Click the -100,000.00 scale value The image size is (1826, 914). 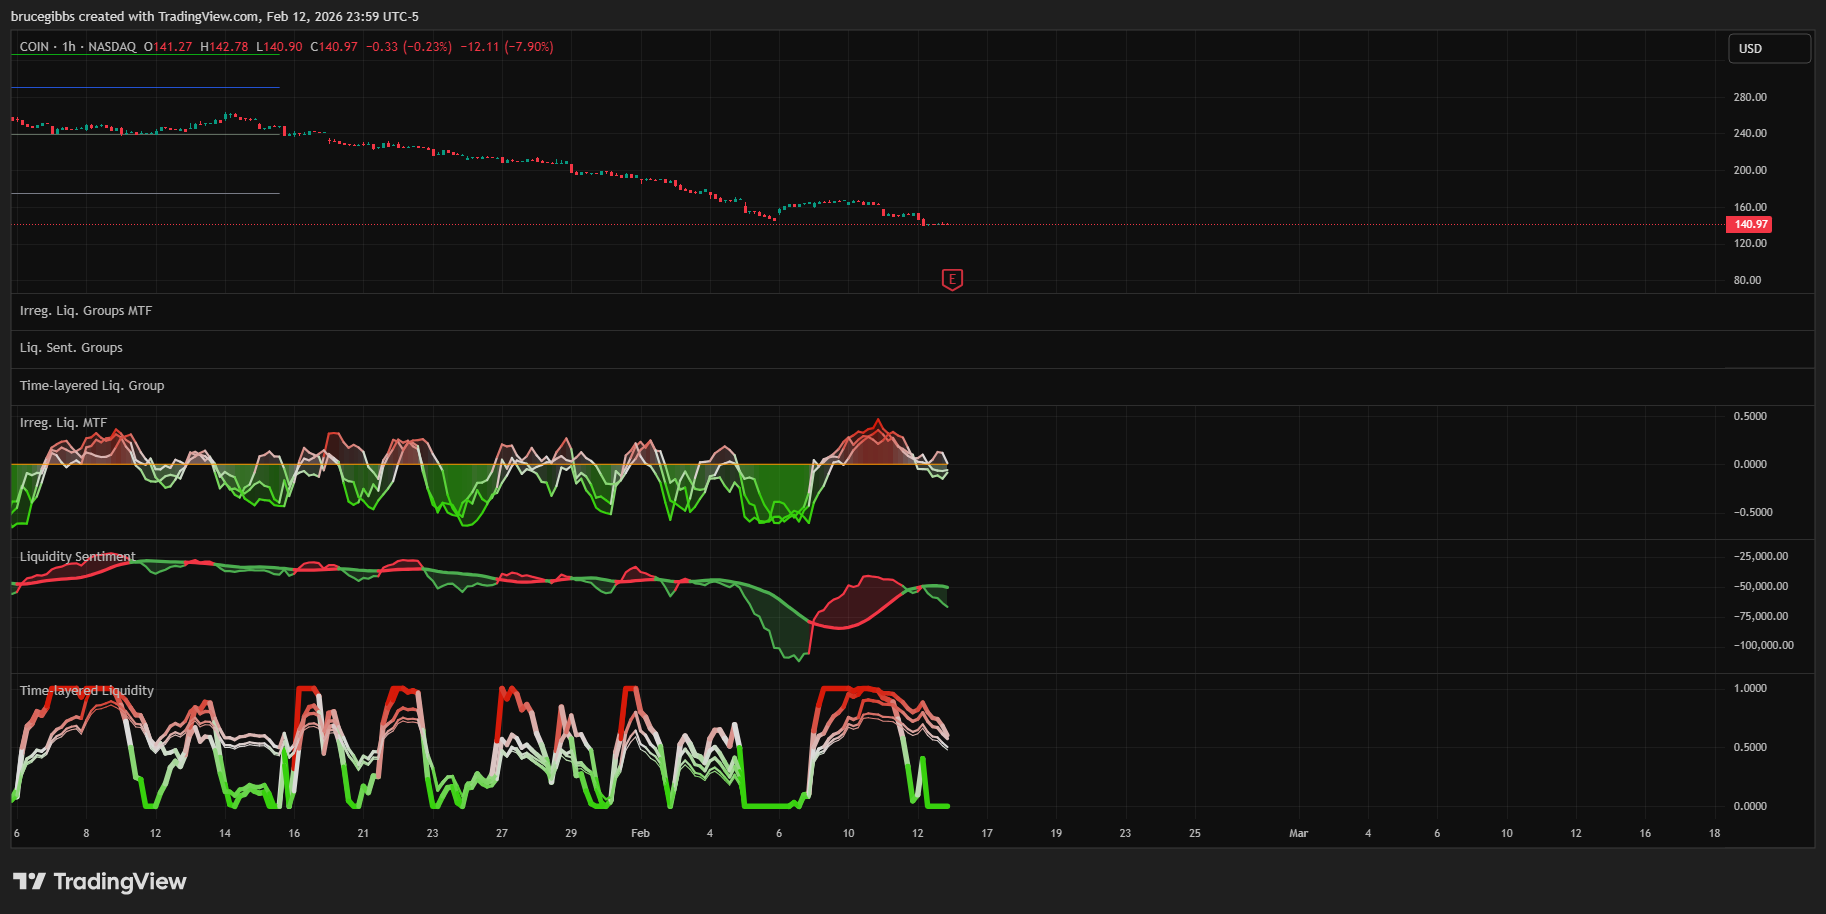tap(1763, 646)
